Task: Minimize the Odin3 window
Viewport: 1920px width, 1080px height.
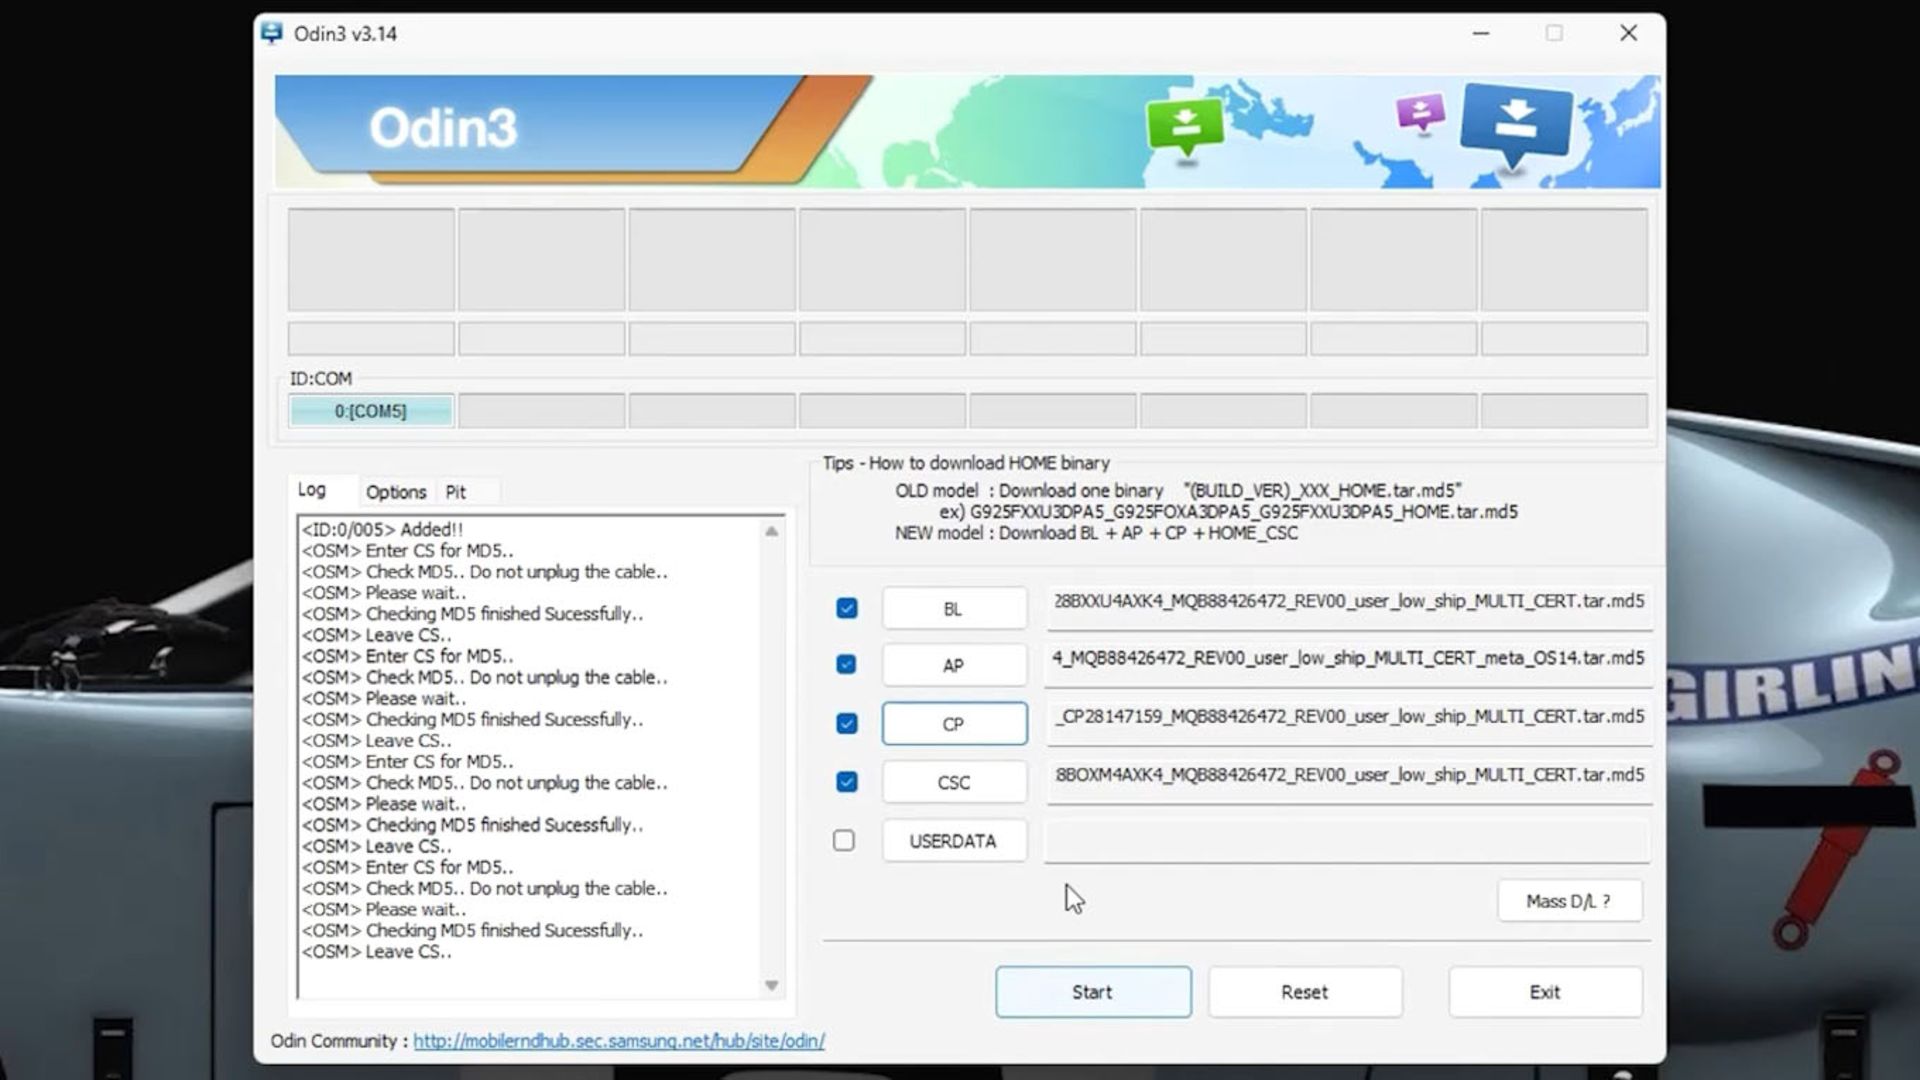Action: 1481,33
